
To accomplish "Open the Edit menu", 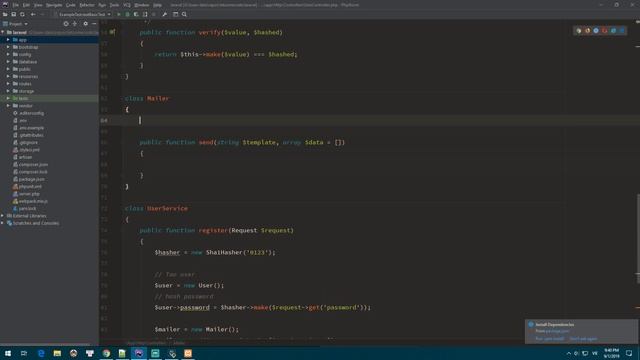I will point(26,5).
